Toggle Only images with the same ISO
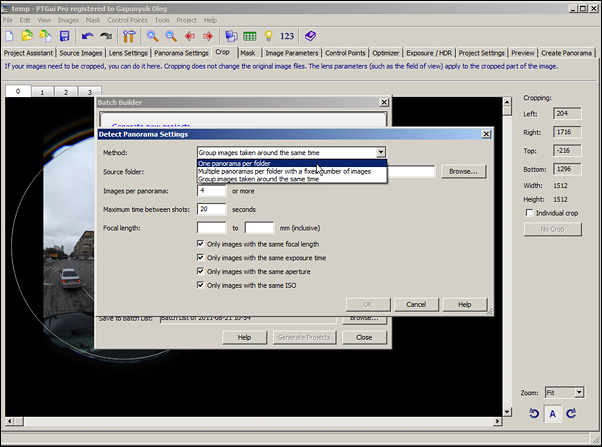602x447 pixels. click(x=200, y=285)
